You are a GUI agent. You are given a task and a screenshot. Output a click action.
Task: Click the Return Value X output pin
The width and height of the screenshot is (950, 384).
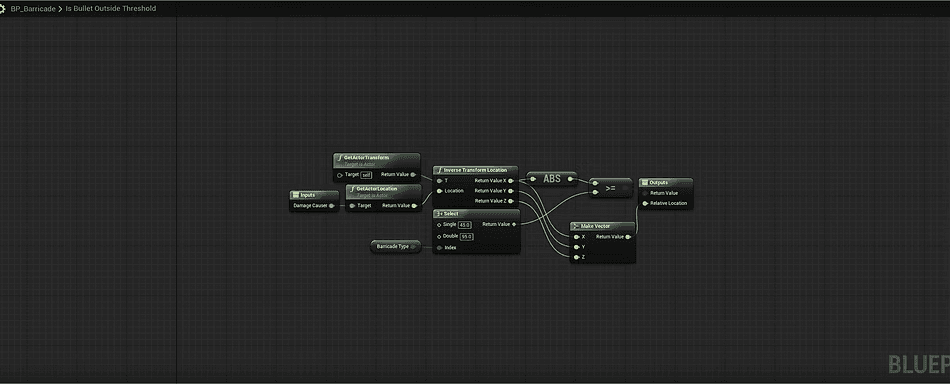click(511, 180)
